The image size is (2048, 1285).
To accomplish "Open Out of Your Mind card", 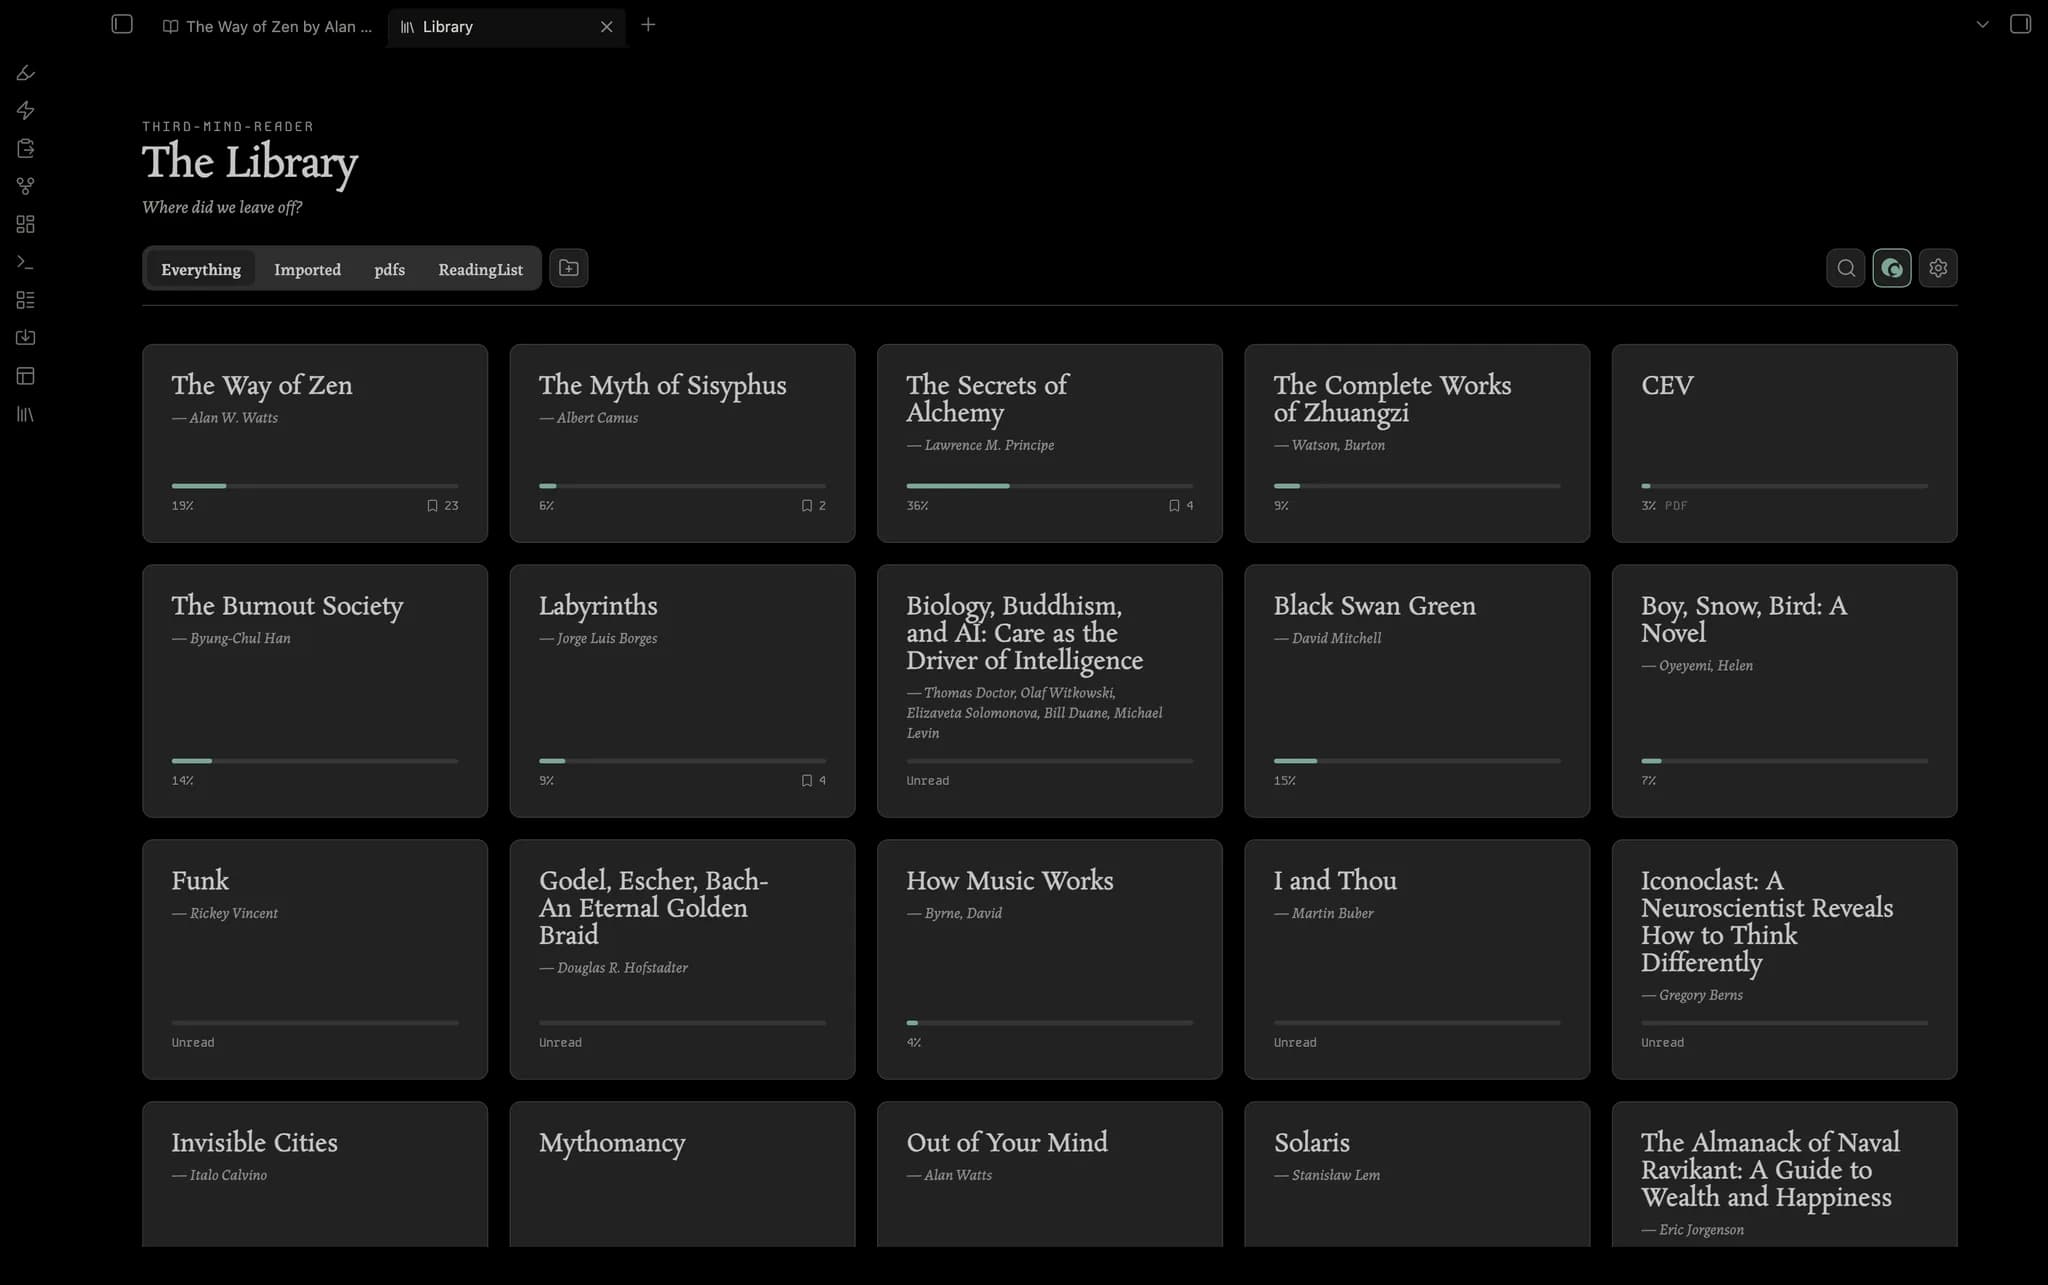I will (x=1049, y=1174).
